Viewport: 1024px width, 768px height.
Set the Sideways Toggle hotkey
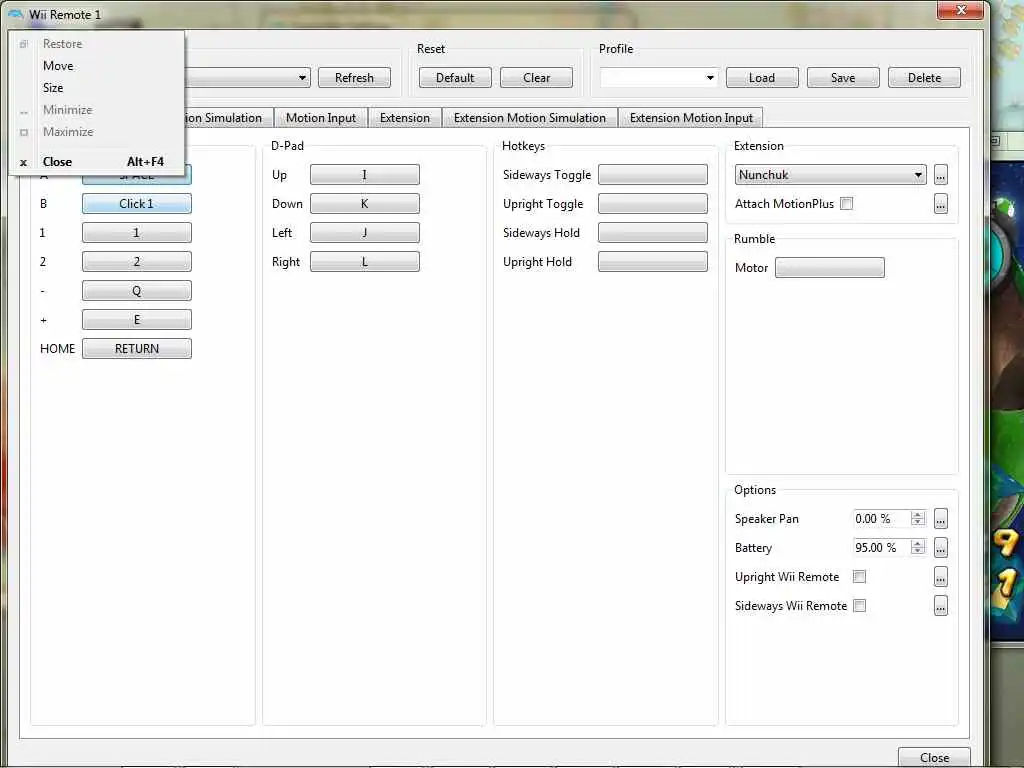point(652,174)
